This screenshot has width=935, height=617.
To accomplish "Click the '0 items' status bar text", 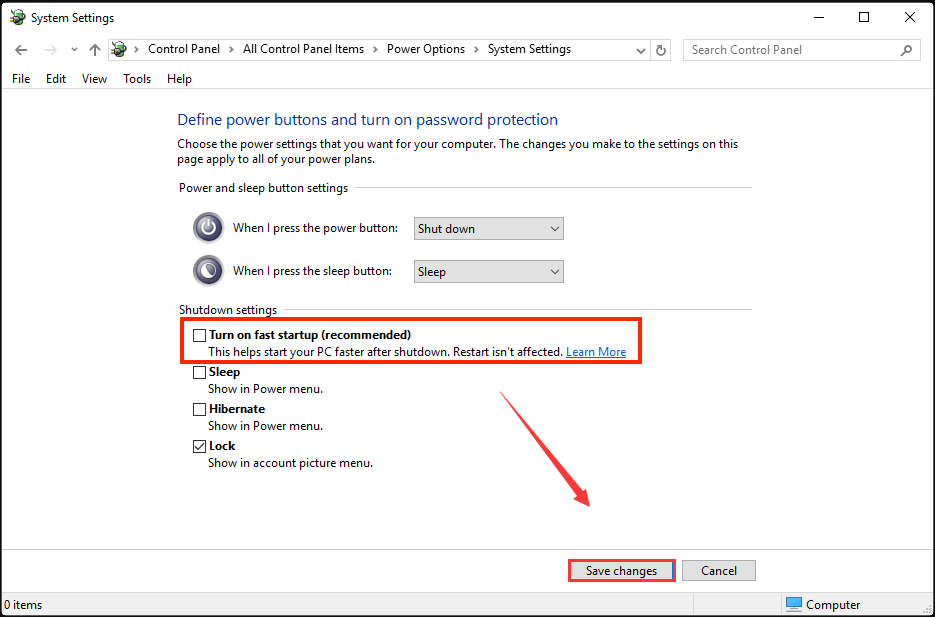I will pos(23,604).
